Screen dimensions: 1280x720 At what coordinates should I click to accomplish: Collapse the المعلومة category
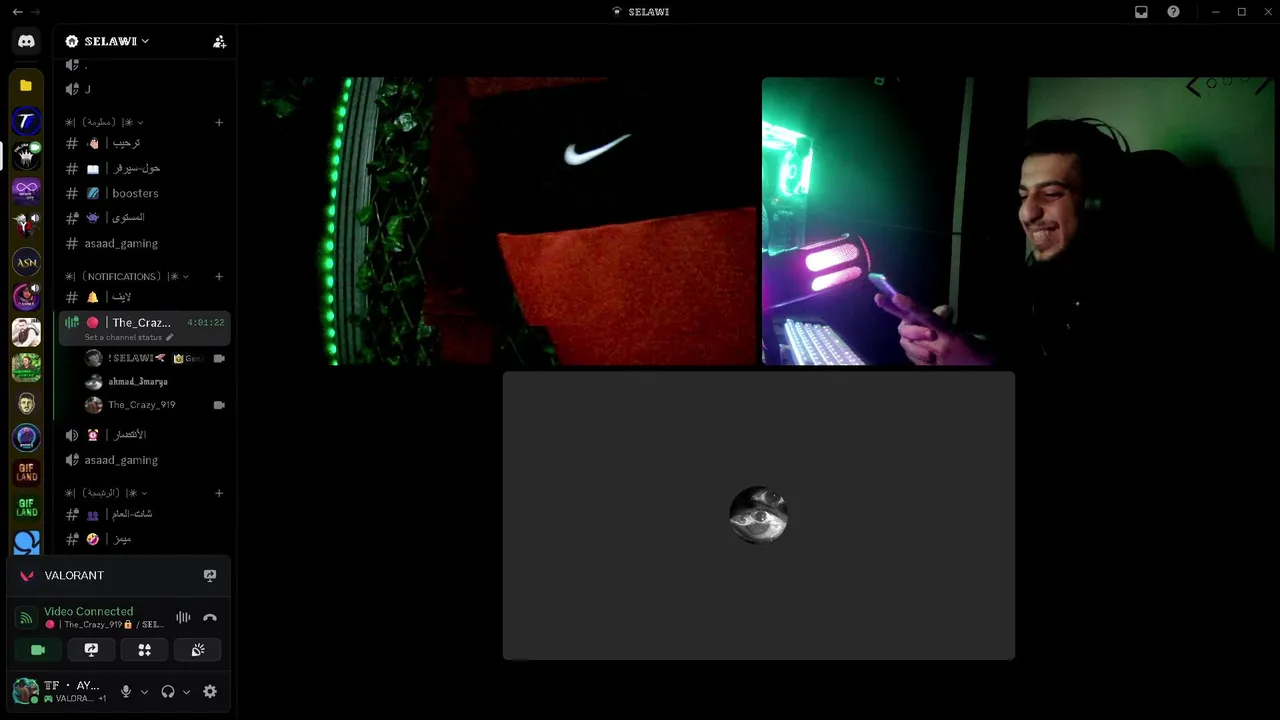(x=104, y=122)
